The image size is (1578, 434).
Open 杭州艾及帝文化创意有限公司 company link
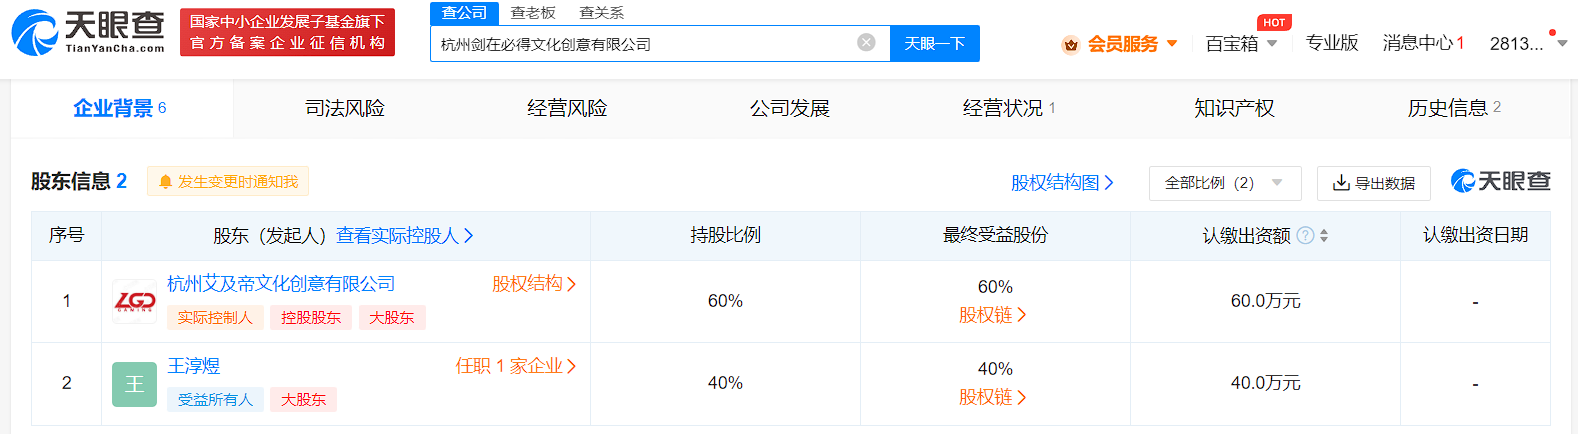[281, 284]
